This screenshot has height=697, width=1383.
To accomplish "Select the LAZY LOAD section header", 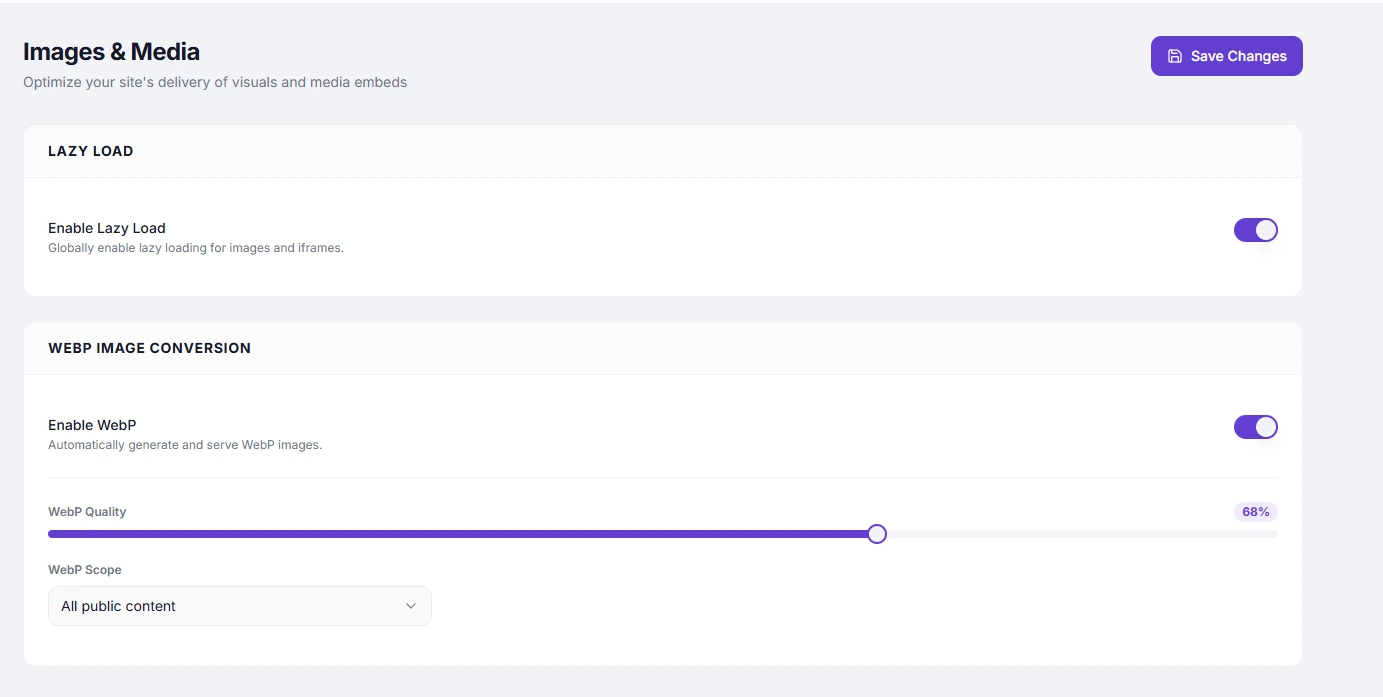I will click(x=91, y=151).
